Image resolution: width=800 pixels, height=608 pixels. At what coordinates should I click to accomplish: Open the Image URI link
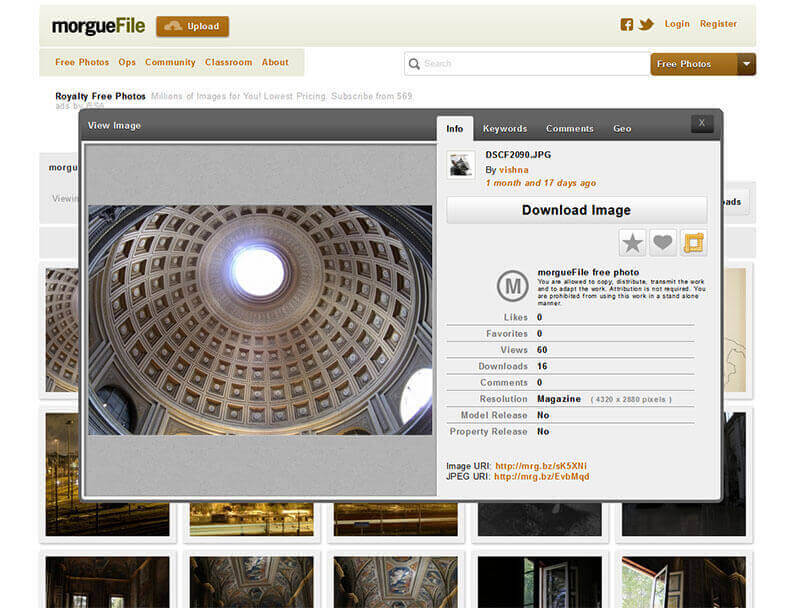pos(541,466)
